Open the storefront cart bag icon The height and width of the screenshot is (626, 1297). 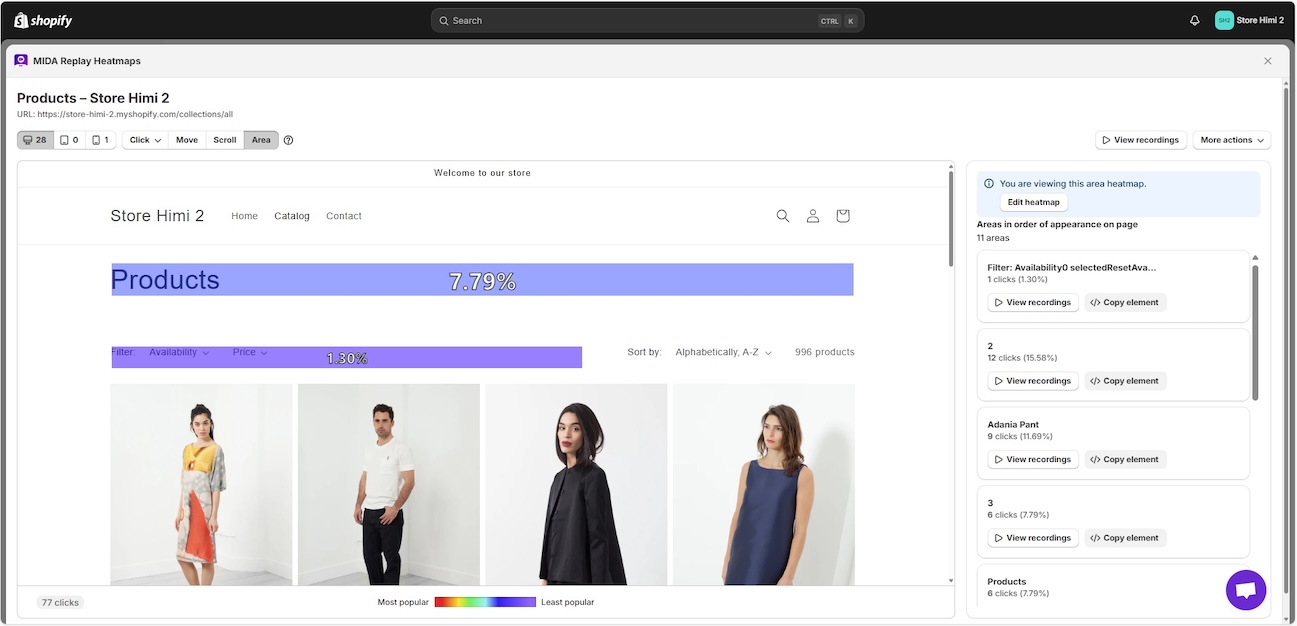tap(843, 216)
